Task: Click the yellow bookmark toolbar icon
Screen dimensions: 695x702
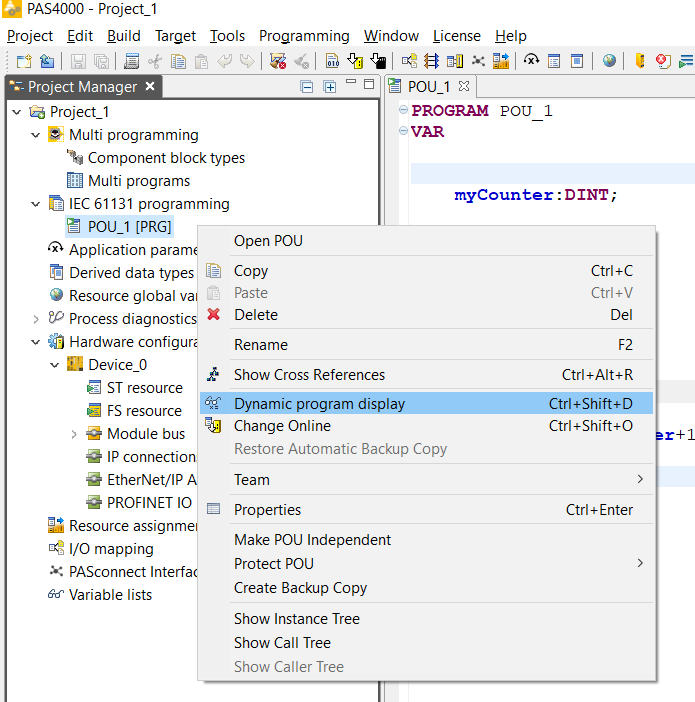Action: coord(640,61)
